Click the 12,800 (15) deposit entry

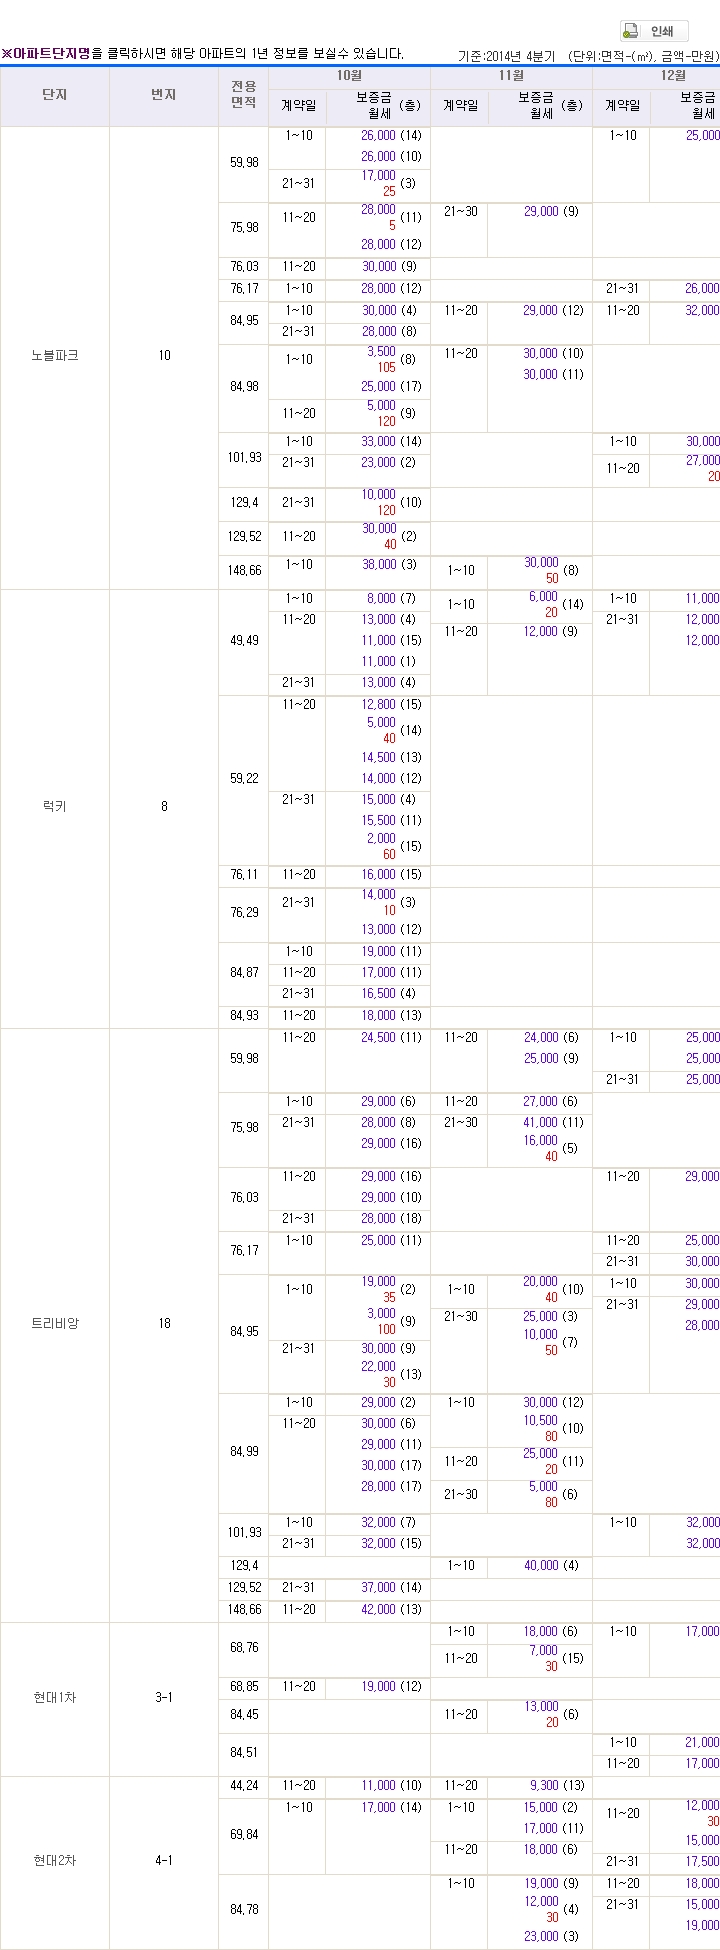[391, 705]
